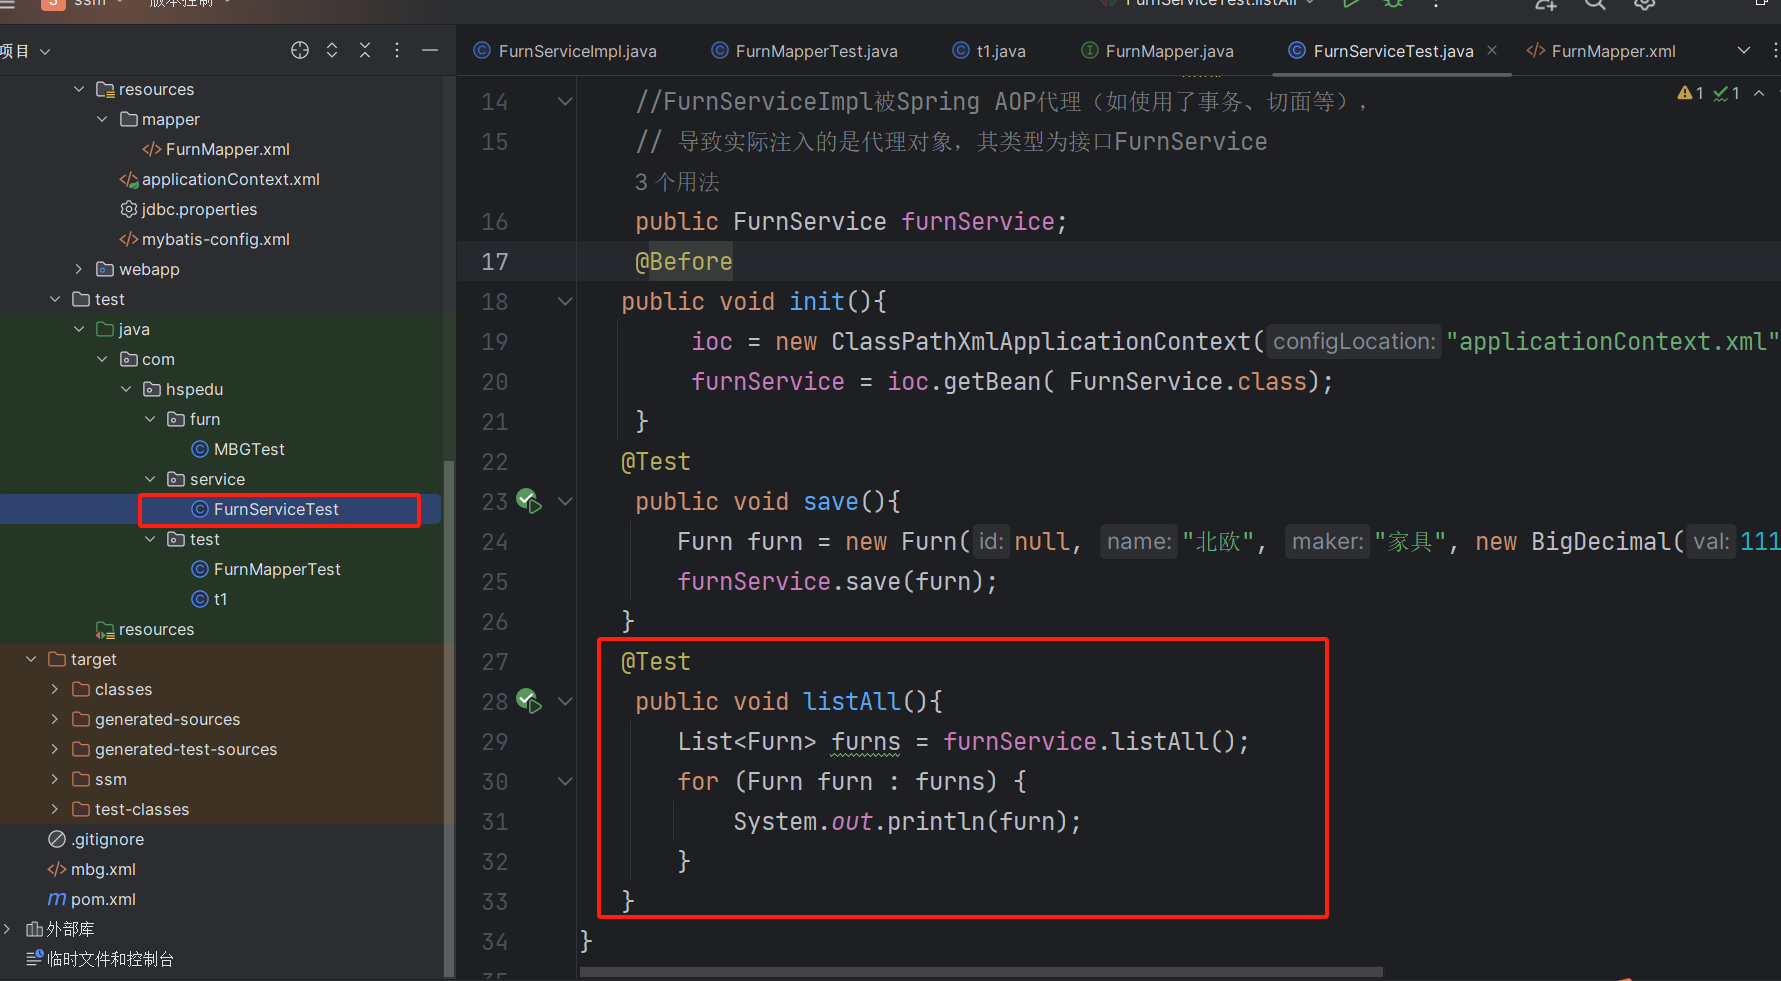Click the expand all icon in project panel
1781x981 pixels.
pos(332,50)
